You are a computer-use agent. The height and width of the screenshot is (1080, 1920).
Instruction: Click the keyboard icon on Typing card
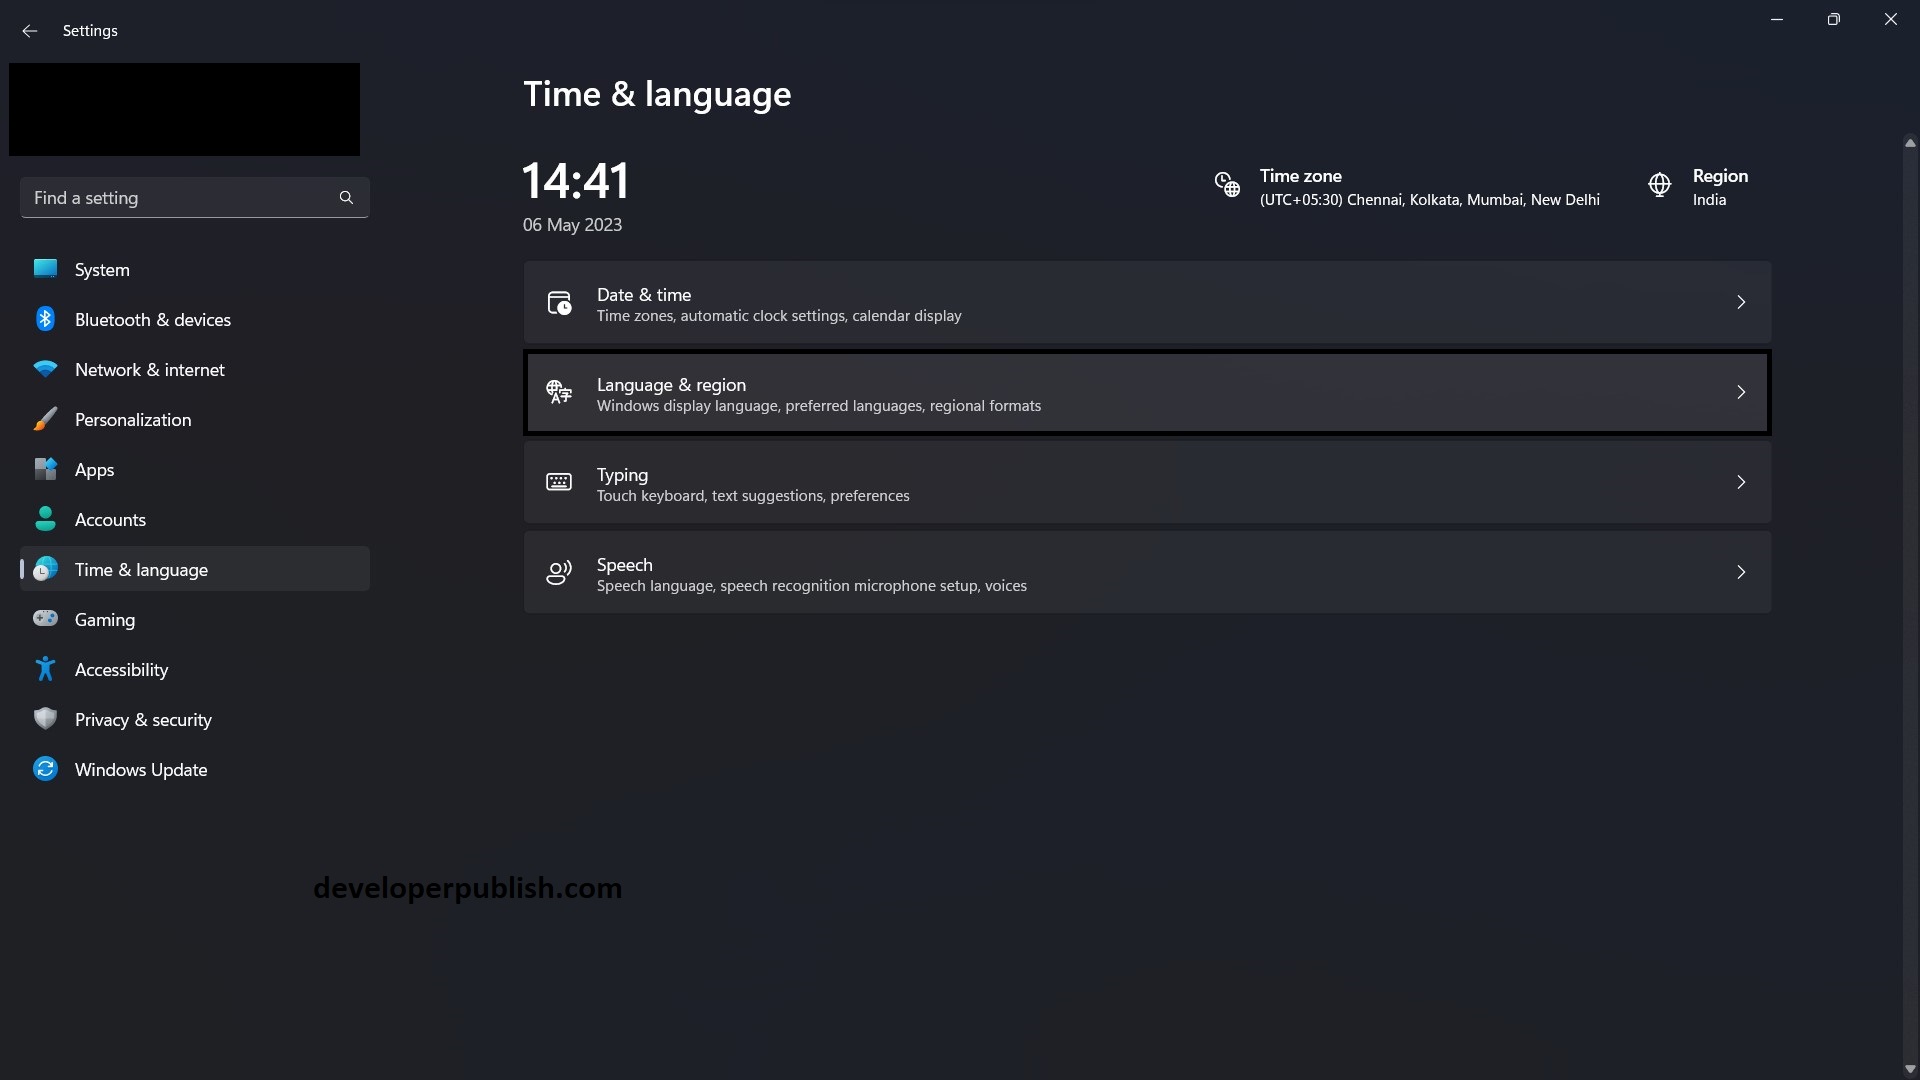pyautogui.click(x=558, y=481)
